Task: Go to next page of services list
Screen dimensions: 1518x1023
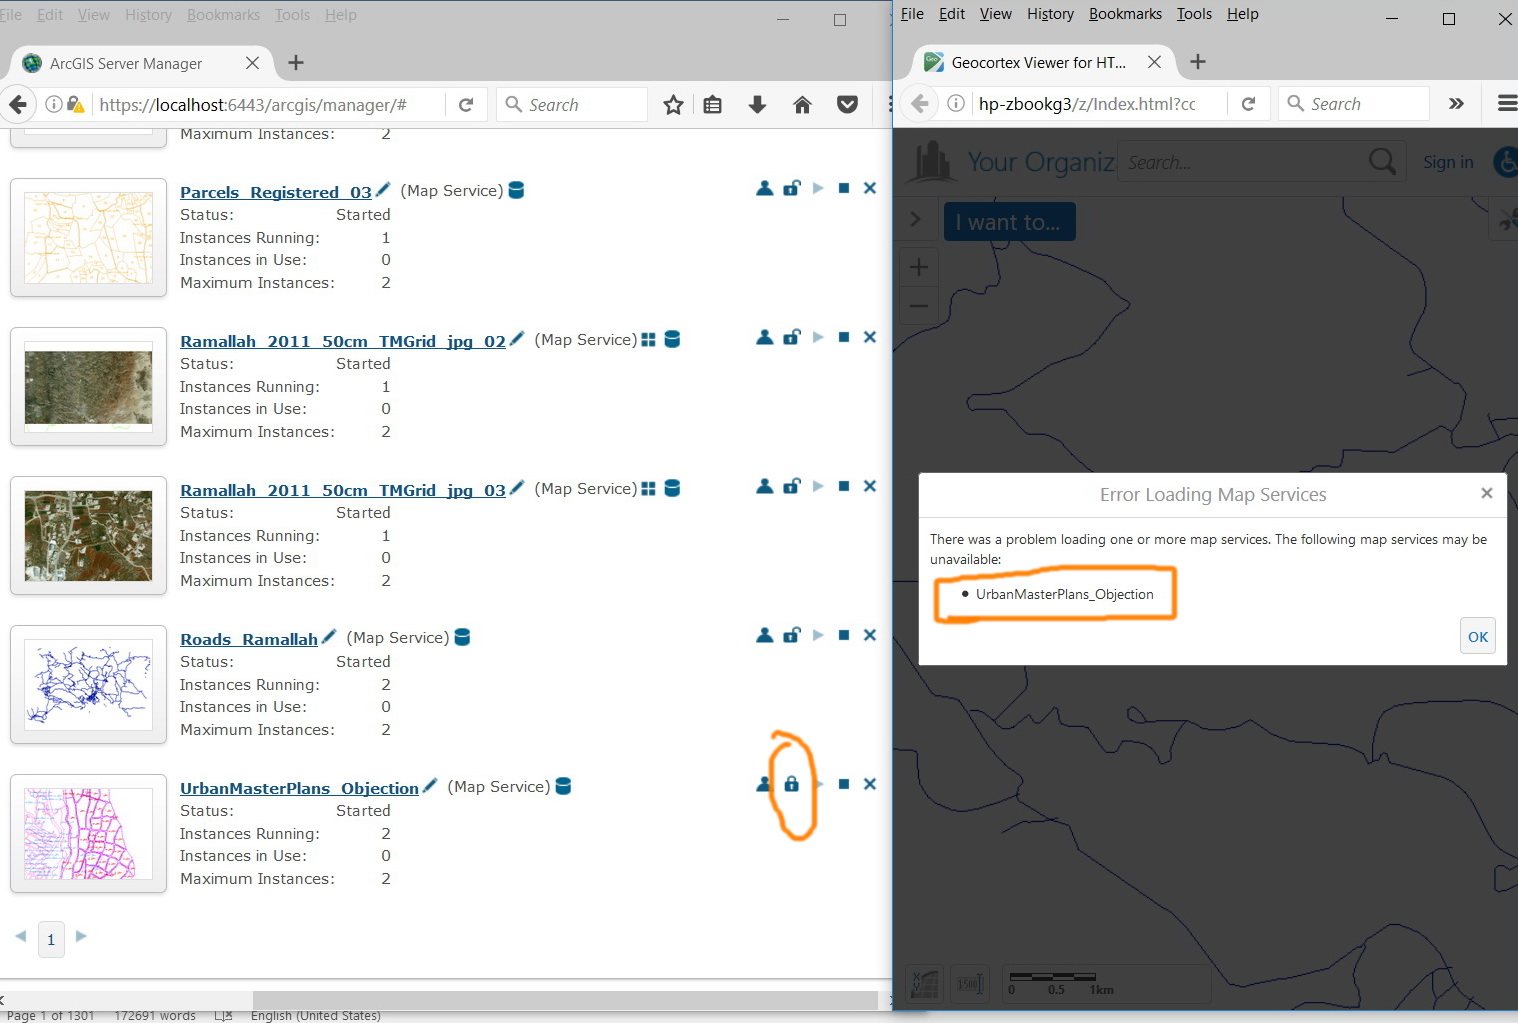Action: (81, 937)
